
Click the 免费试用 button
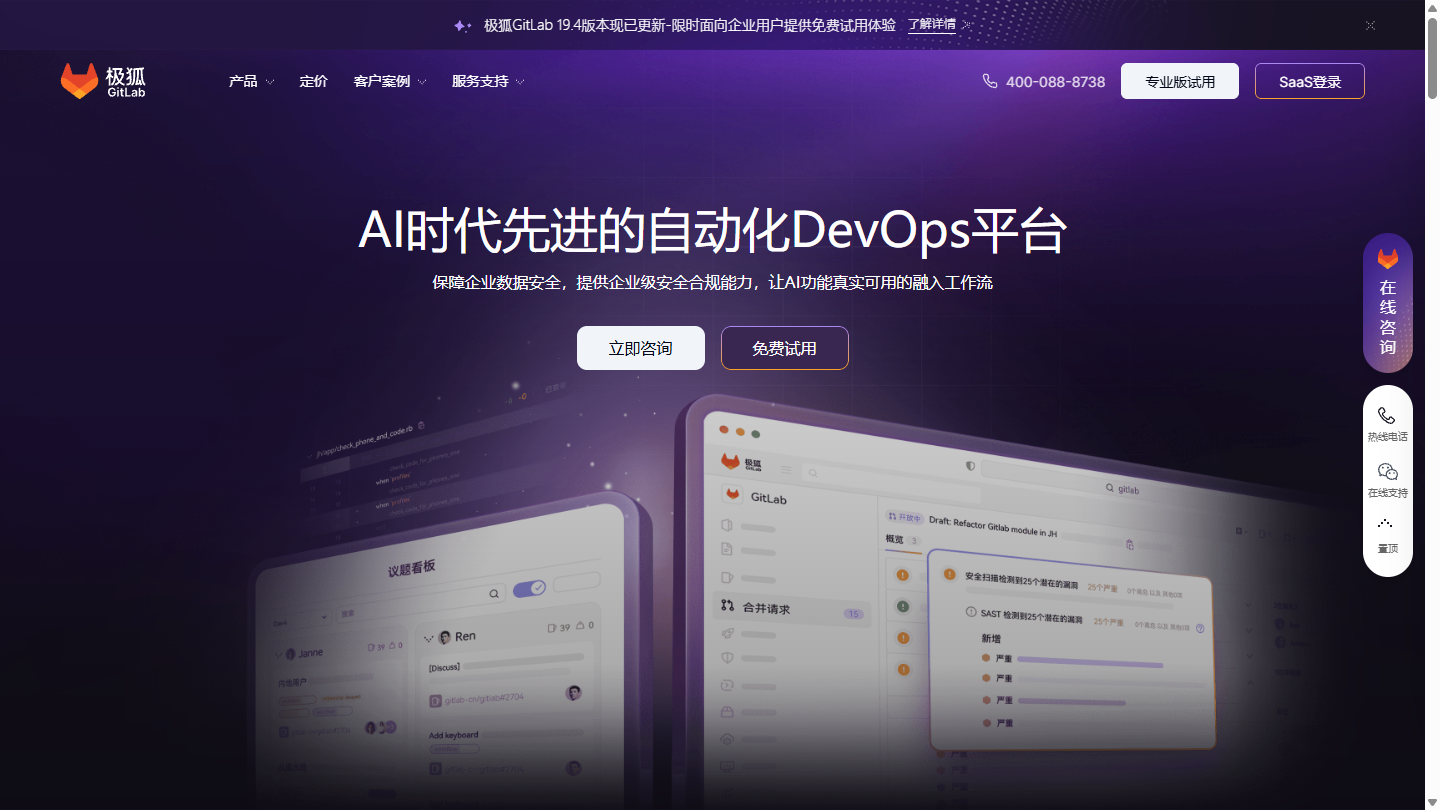click(x=785, y=348)
